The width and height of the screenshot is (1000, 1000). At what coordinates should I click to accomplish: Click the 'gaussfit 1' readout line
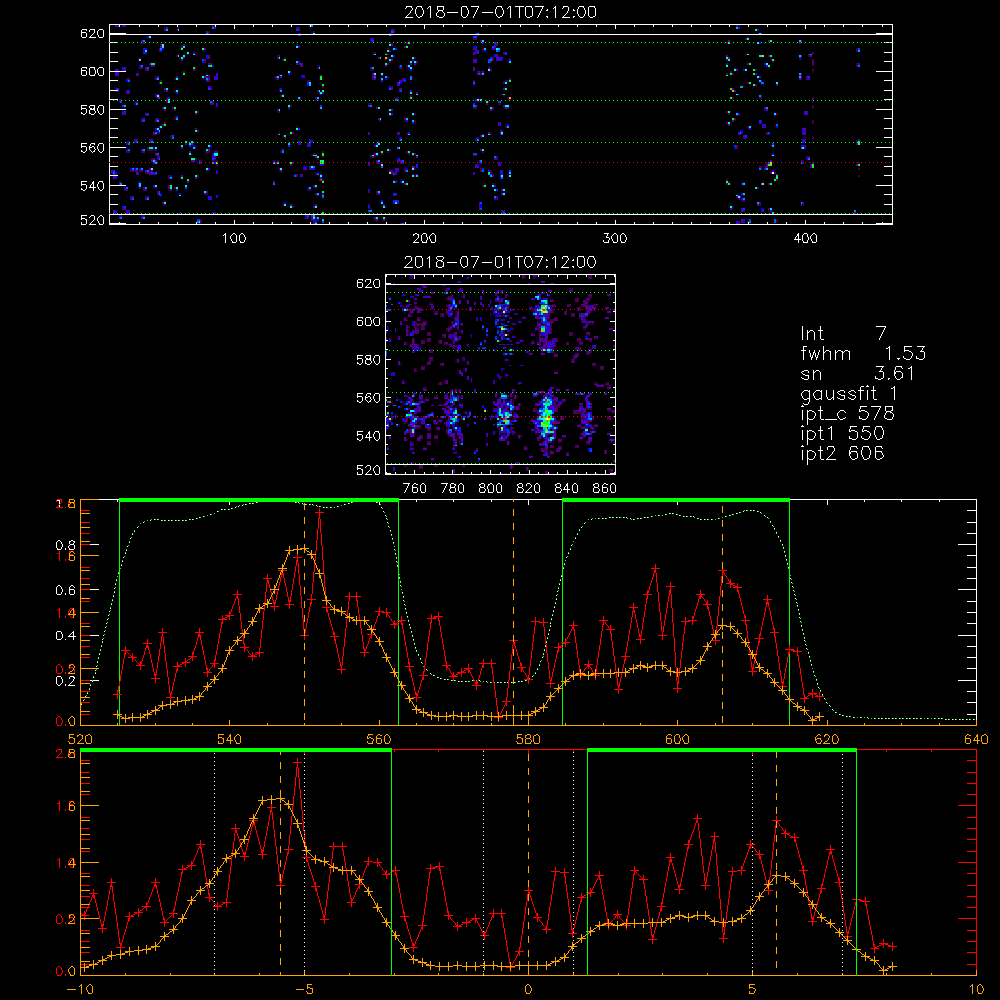[x=849, y=393]
